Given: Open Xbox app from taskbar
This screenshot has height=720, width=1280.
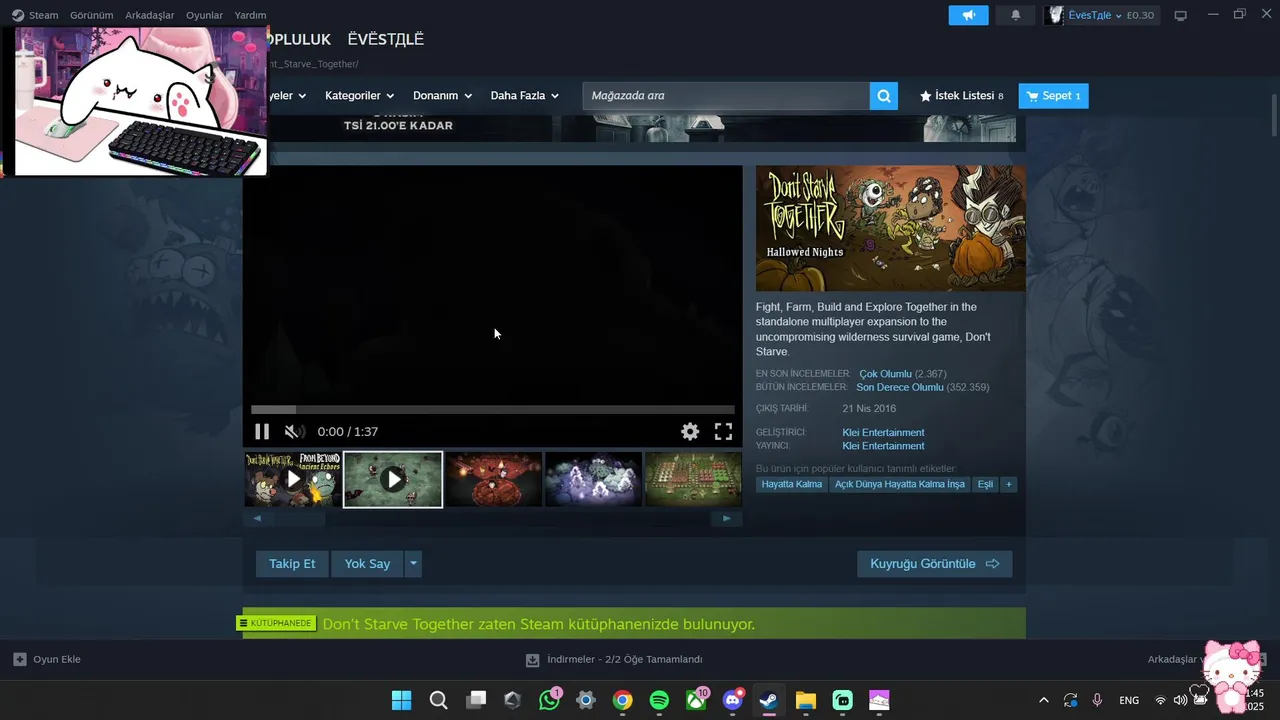Looking at the screenshot, I should tap(696, 700).
